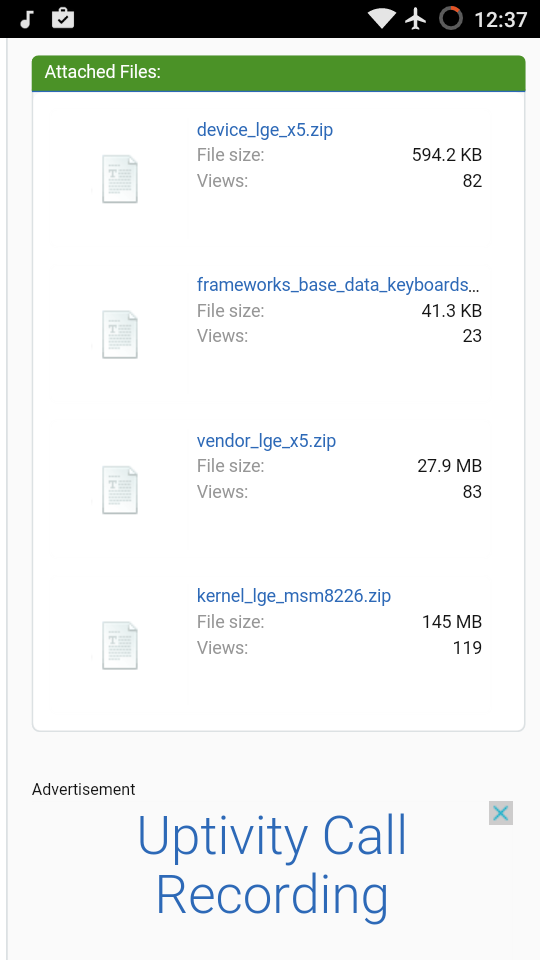Viewport: 540px width, 960px height.
Task: Close the advertisement with the X icon
Action: click(501, 813)
